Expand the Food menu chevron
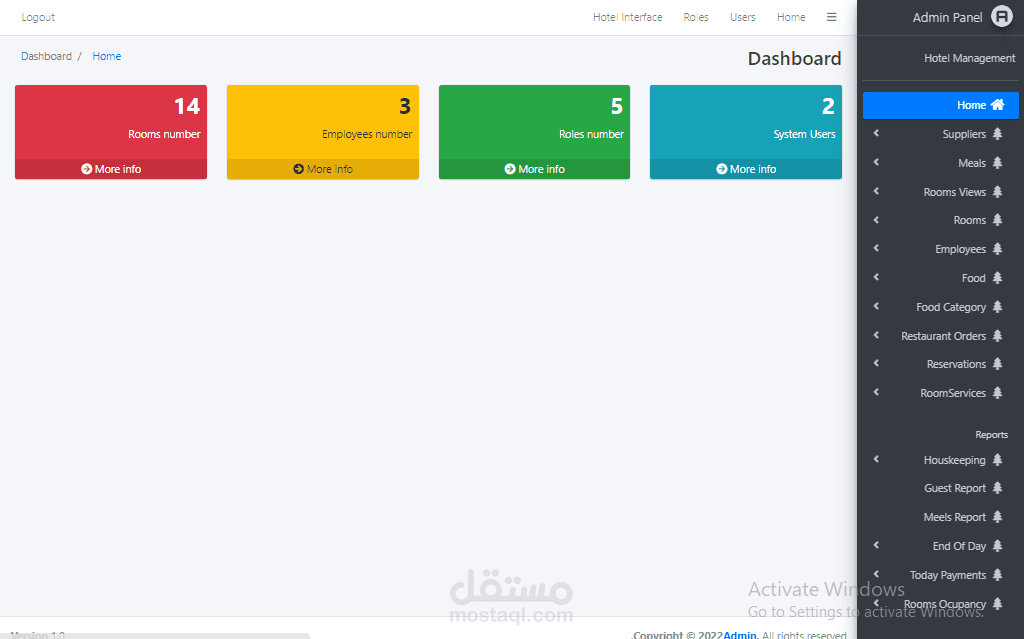 pos(876,277)
